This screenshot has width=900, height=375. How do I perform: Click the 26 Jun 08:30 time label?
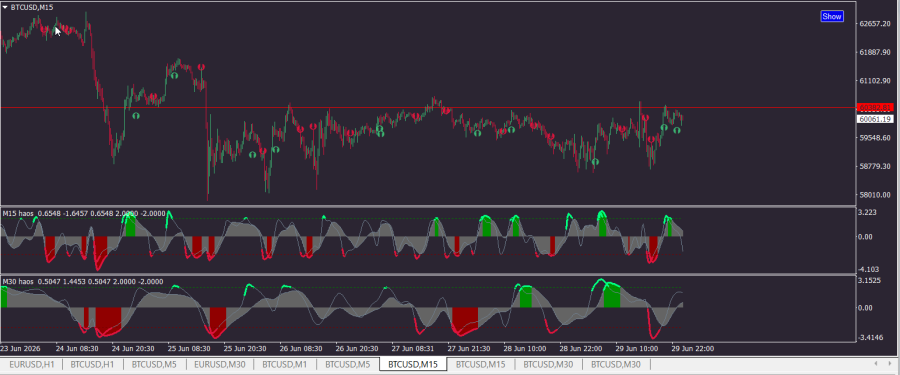[301, 349]
